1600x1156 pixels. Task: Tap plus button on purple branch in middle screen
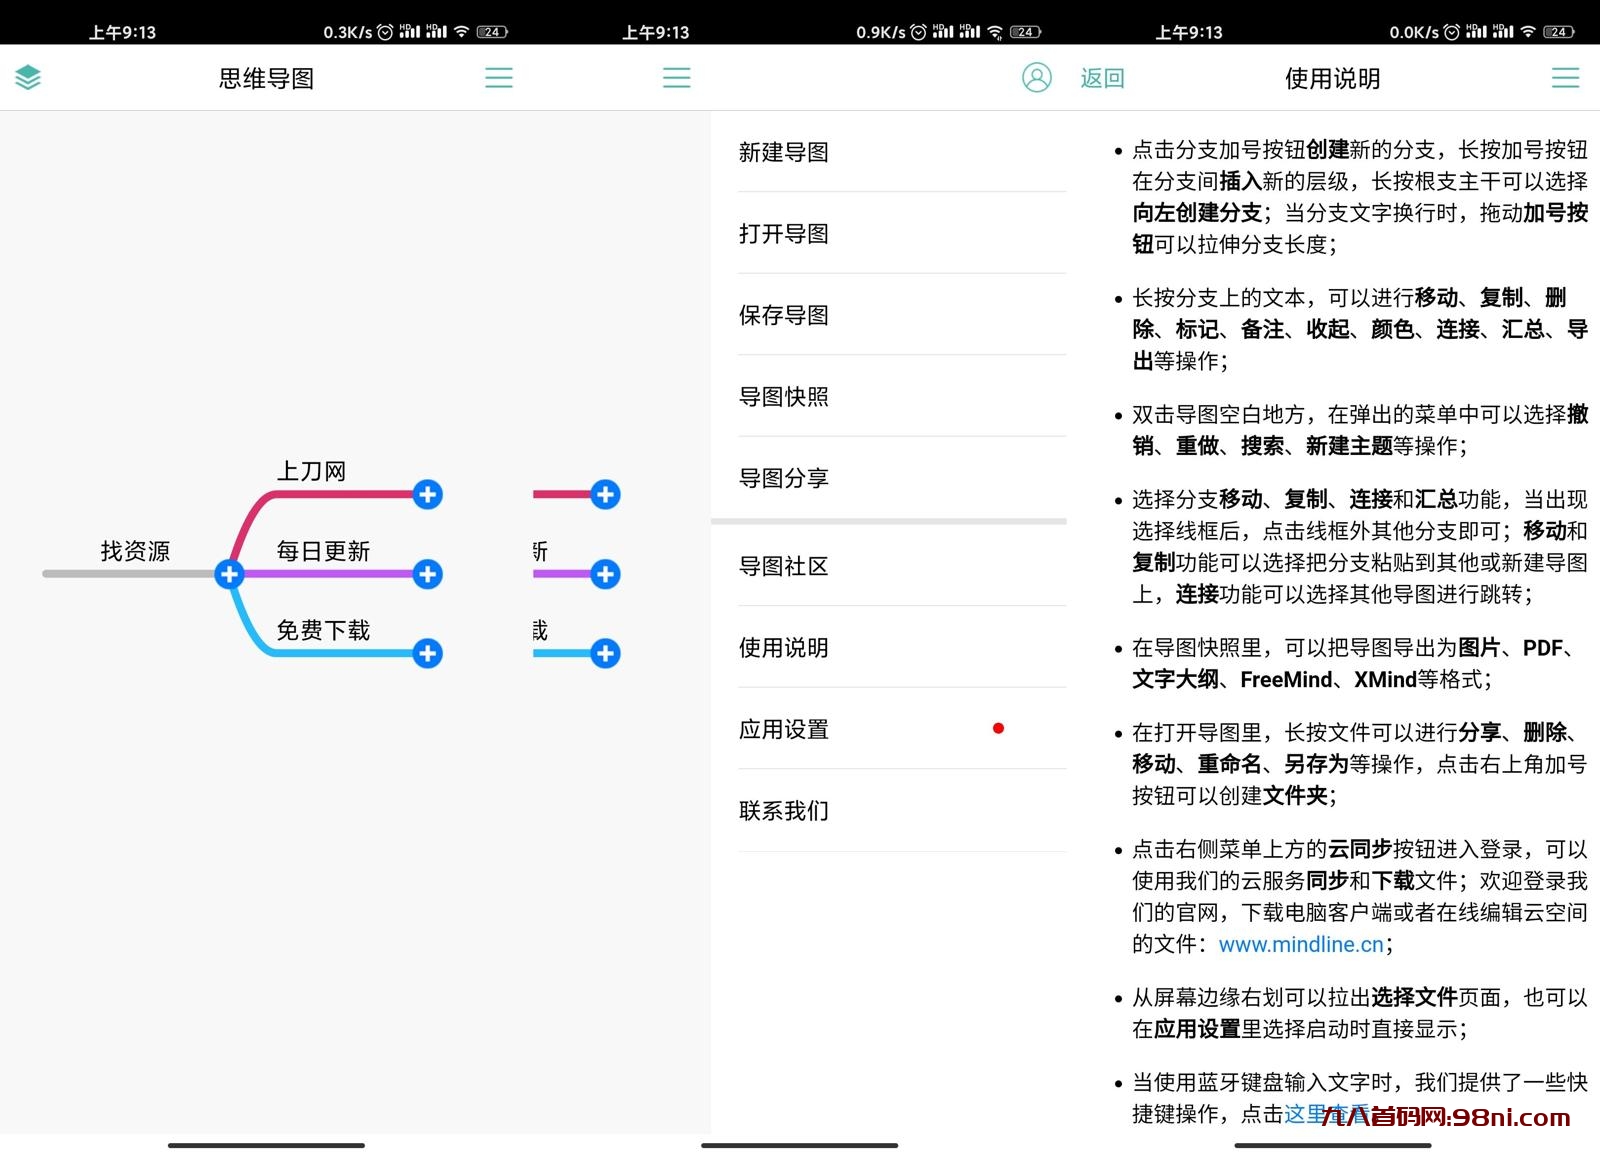pos(605,574)
